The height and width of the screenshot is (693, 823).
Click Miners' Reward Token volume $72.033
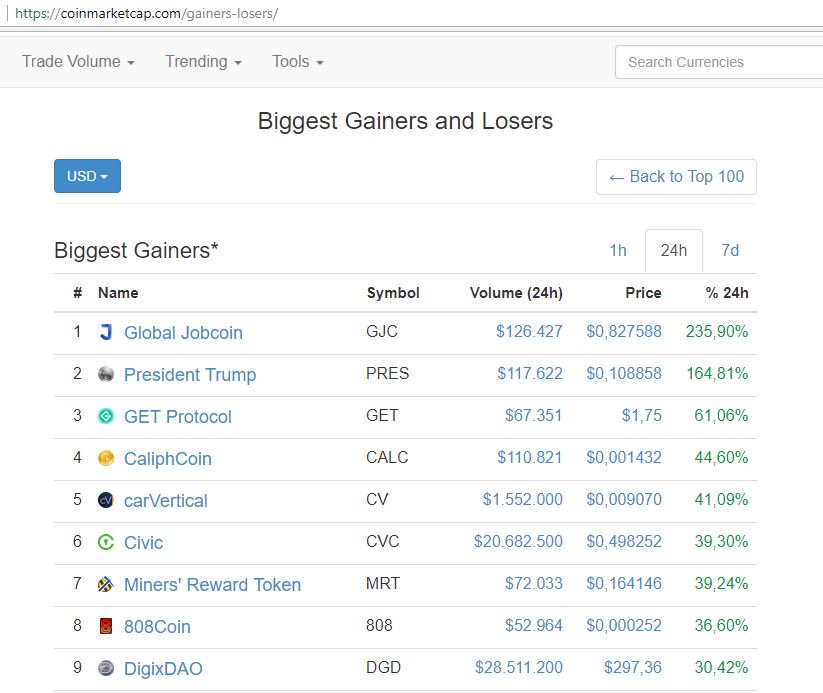tap(533, 583)
